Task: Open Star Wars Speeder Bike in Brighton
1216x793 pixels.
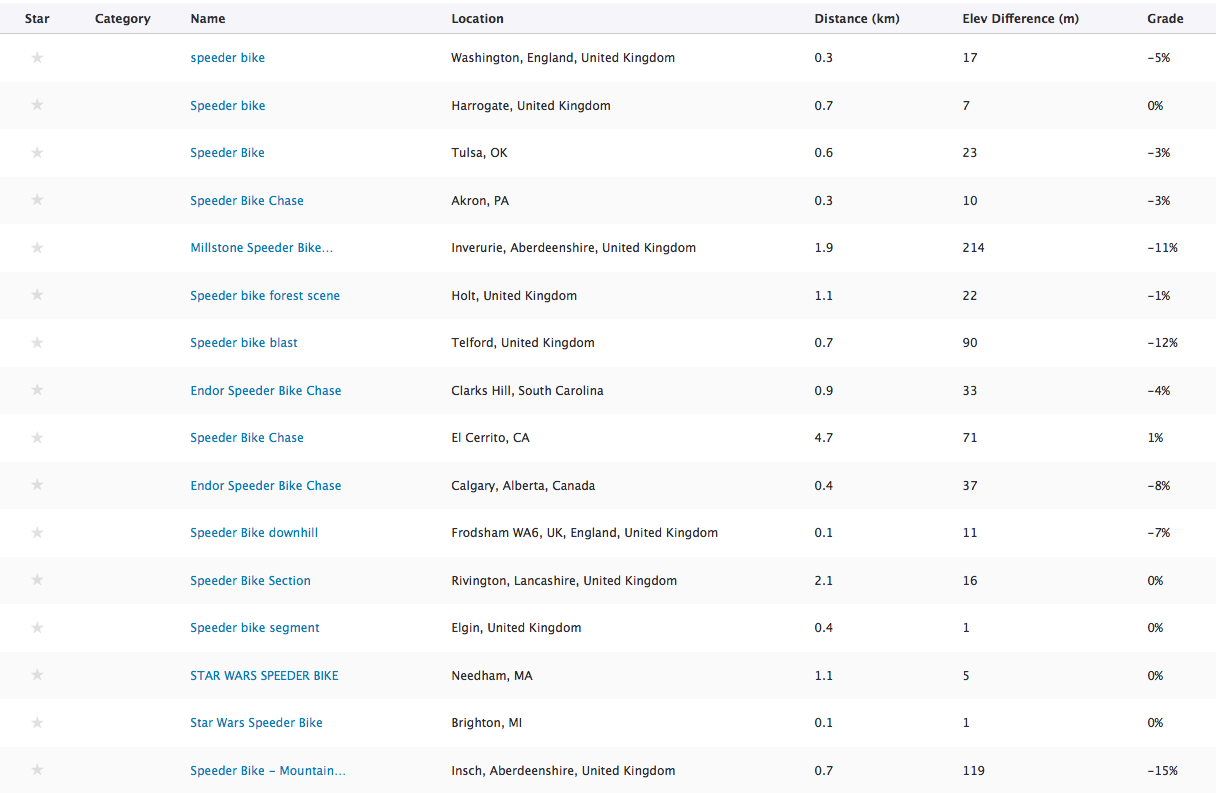Action: [x=256, y=723]
